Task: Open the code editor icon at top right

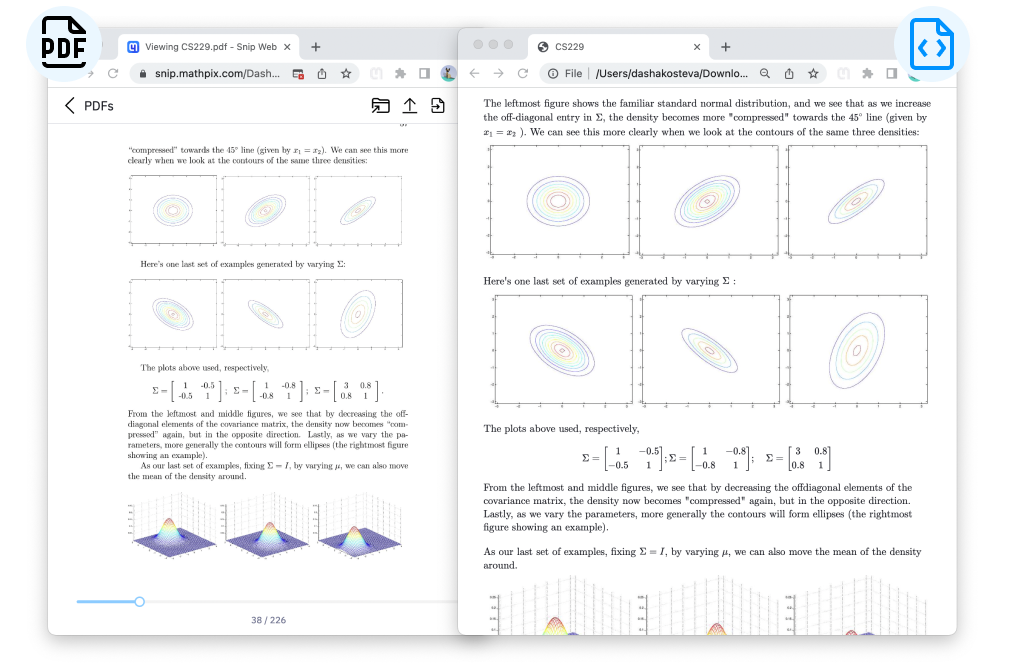Action: (x=930, y=44)
